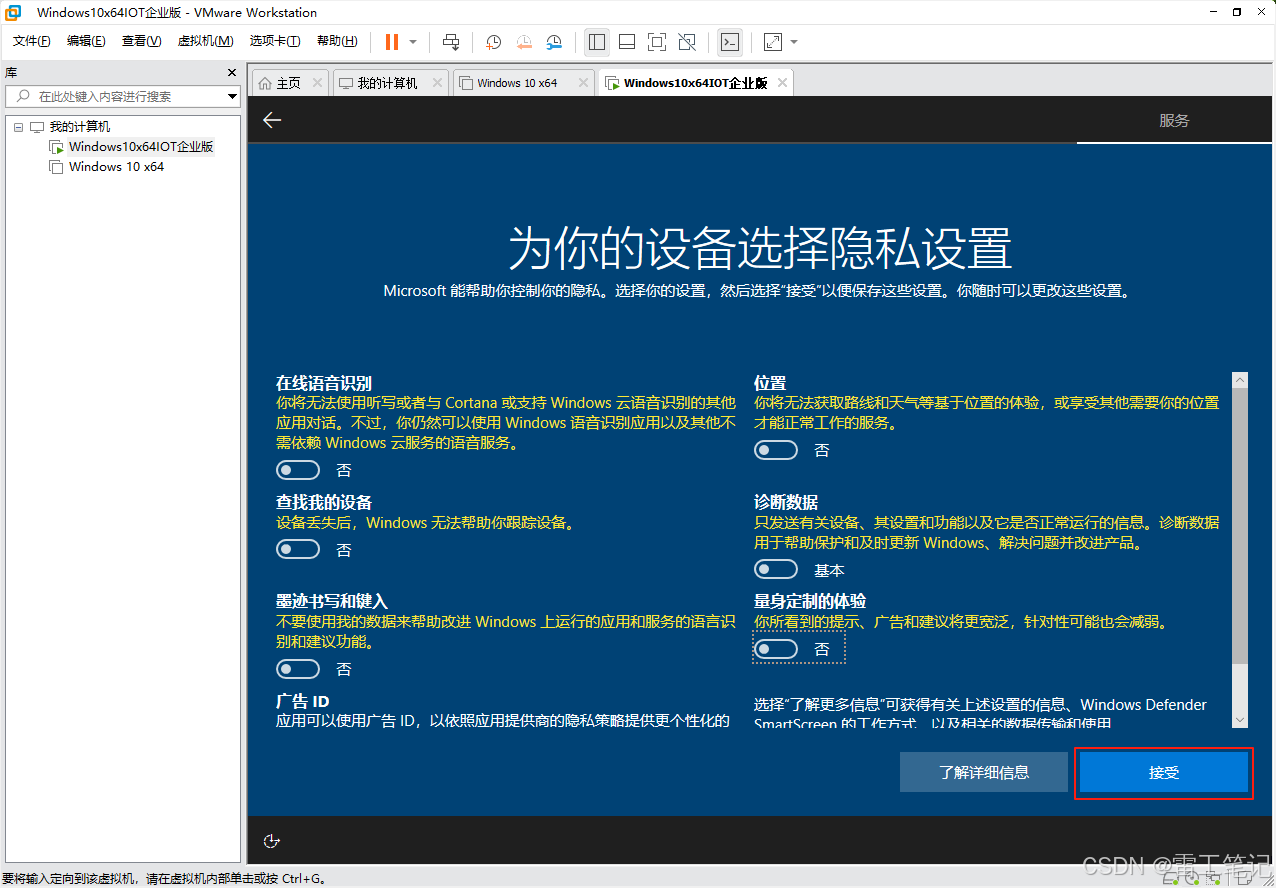The width and height of the screenshot is (1276, 888).
Task: Click the 为你的设备选择隐私设置 title
Action: click(x=760, y=247)
